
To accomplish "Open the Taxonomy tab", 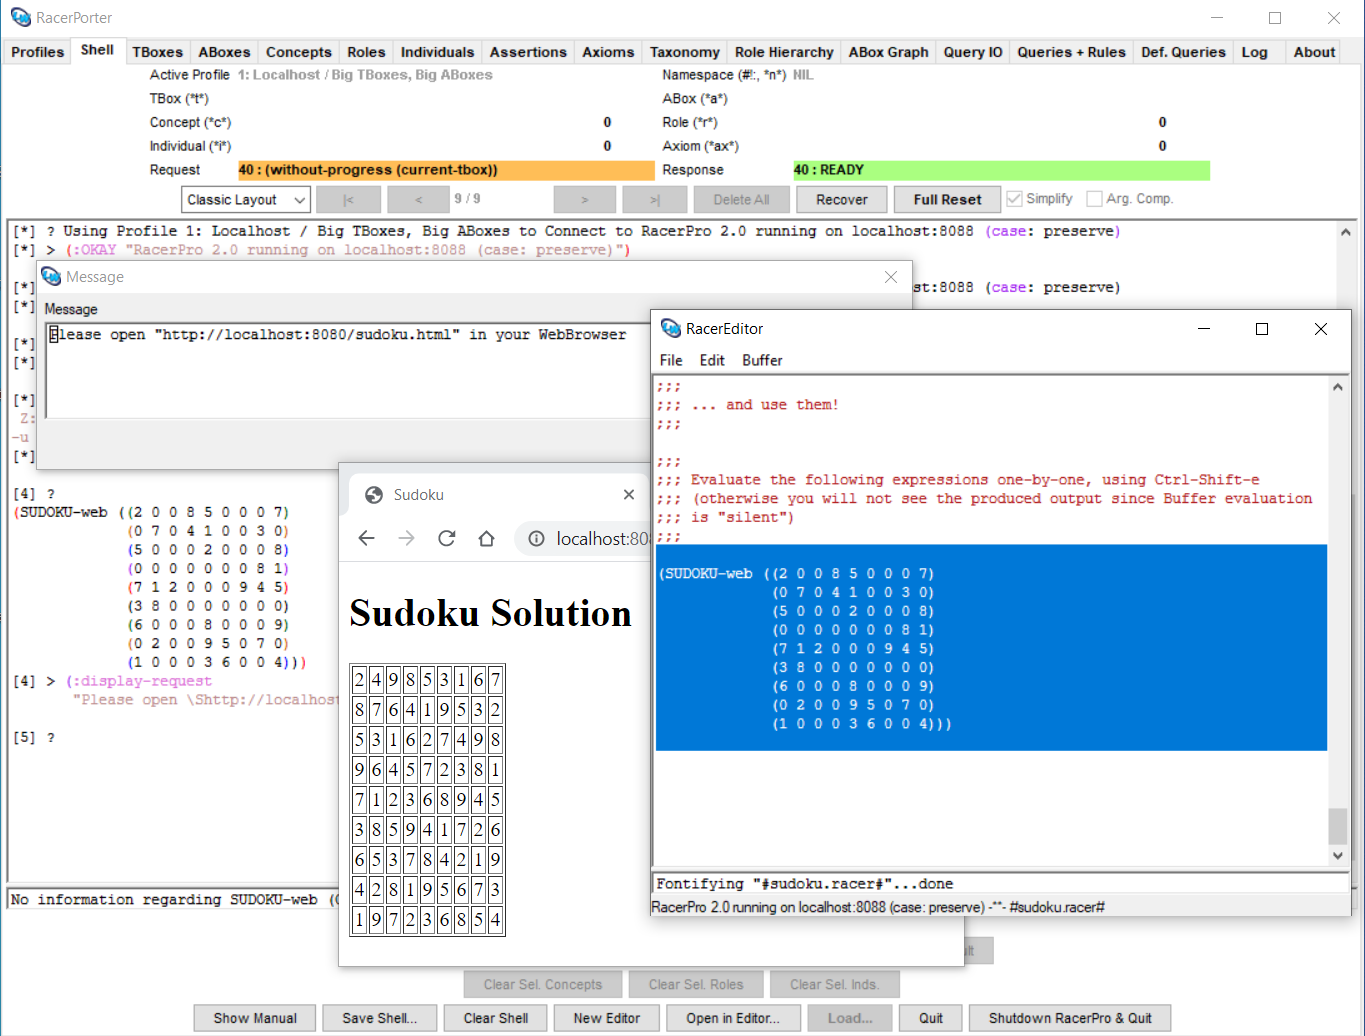I will tap(684, 52).
